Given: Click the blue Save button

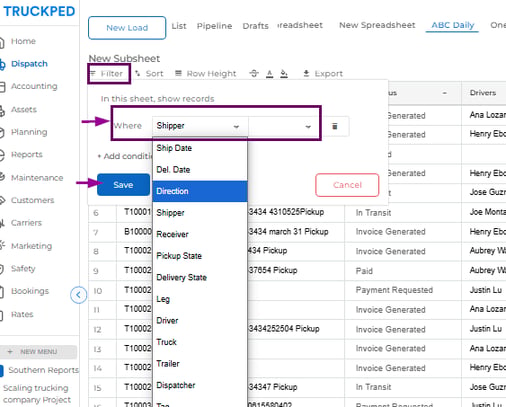Looking at the screenshot, I should coord(123,185).
